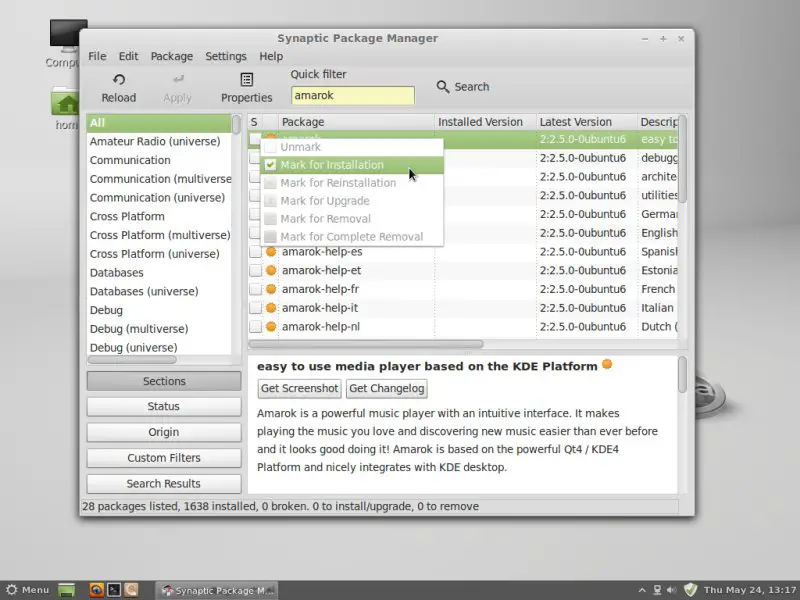Click the orange status icon for amarok-help-it
Image resolution: width=800 pixels, height=600 pixels.
(271, 308)
